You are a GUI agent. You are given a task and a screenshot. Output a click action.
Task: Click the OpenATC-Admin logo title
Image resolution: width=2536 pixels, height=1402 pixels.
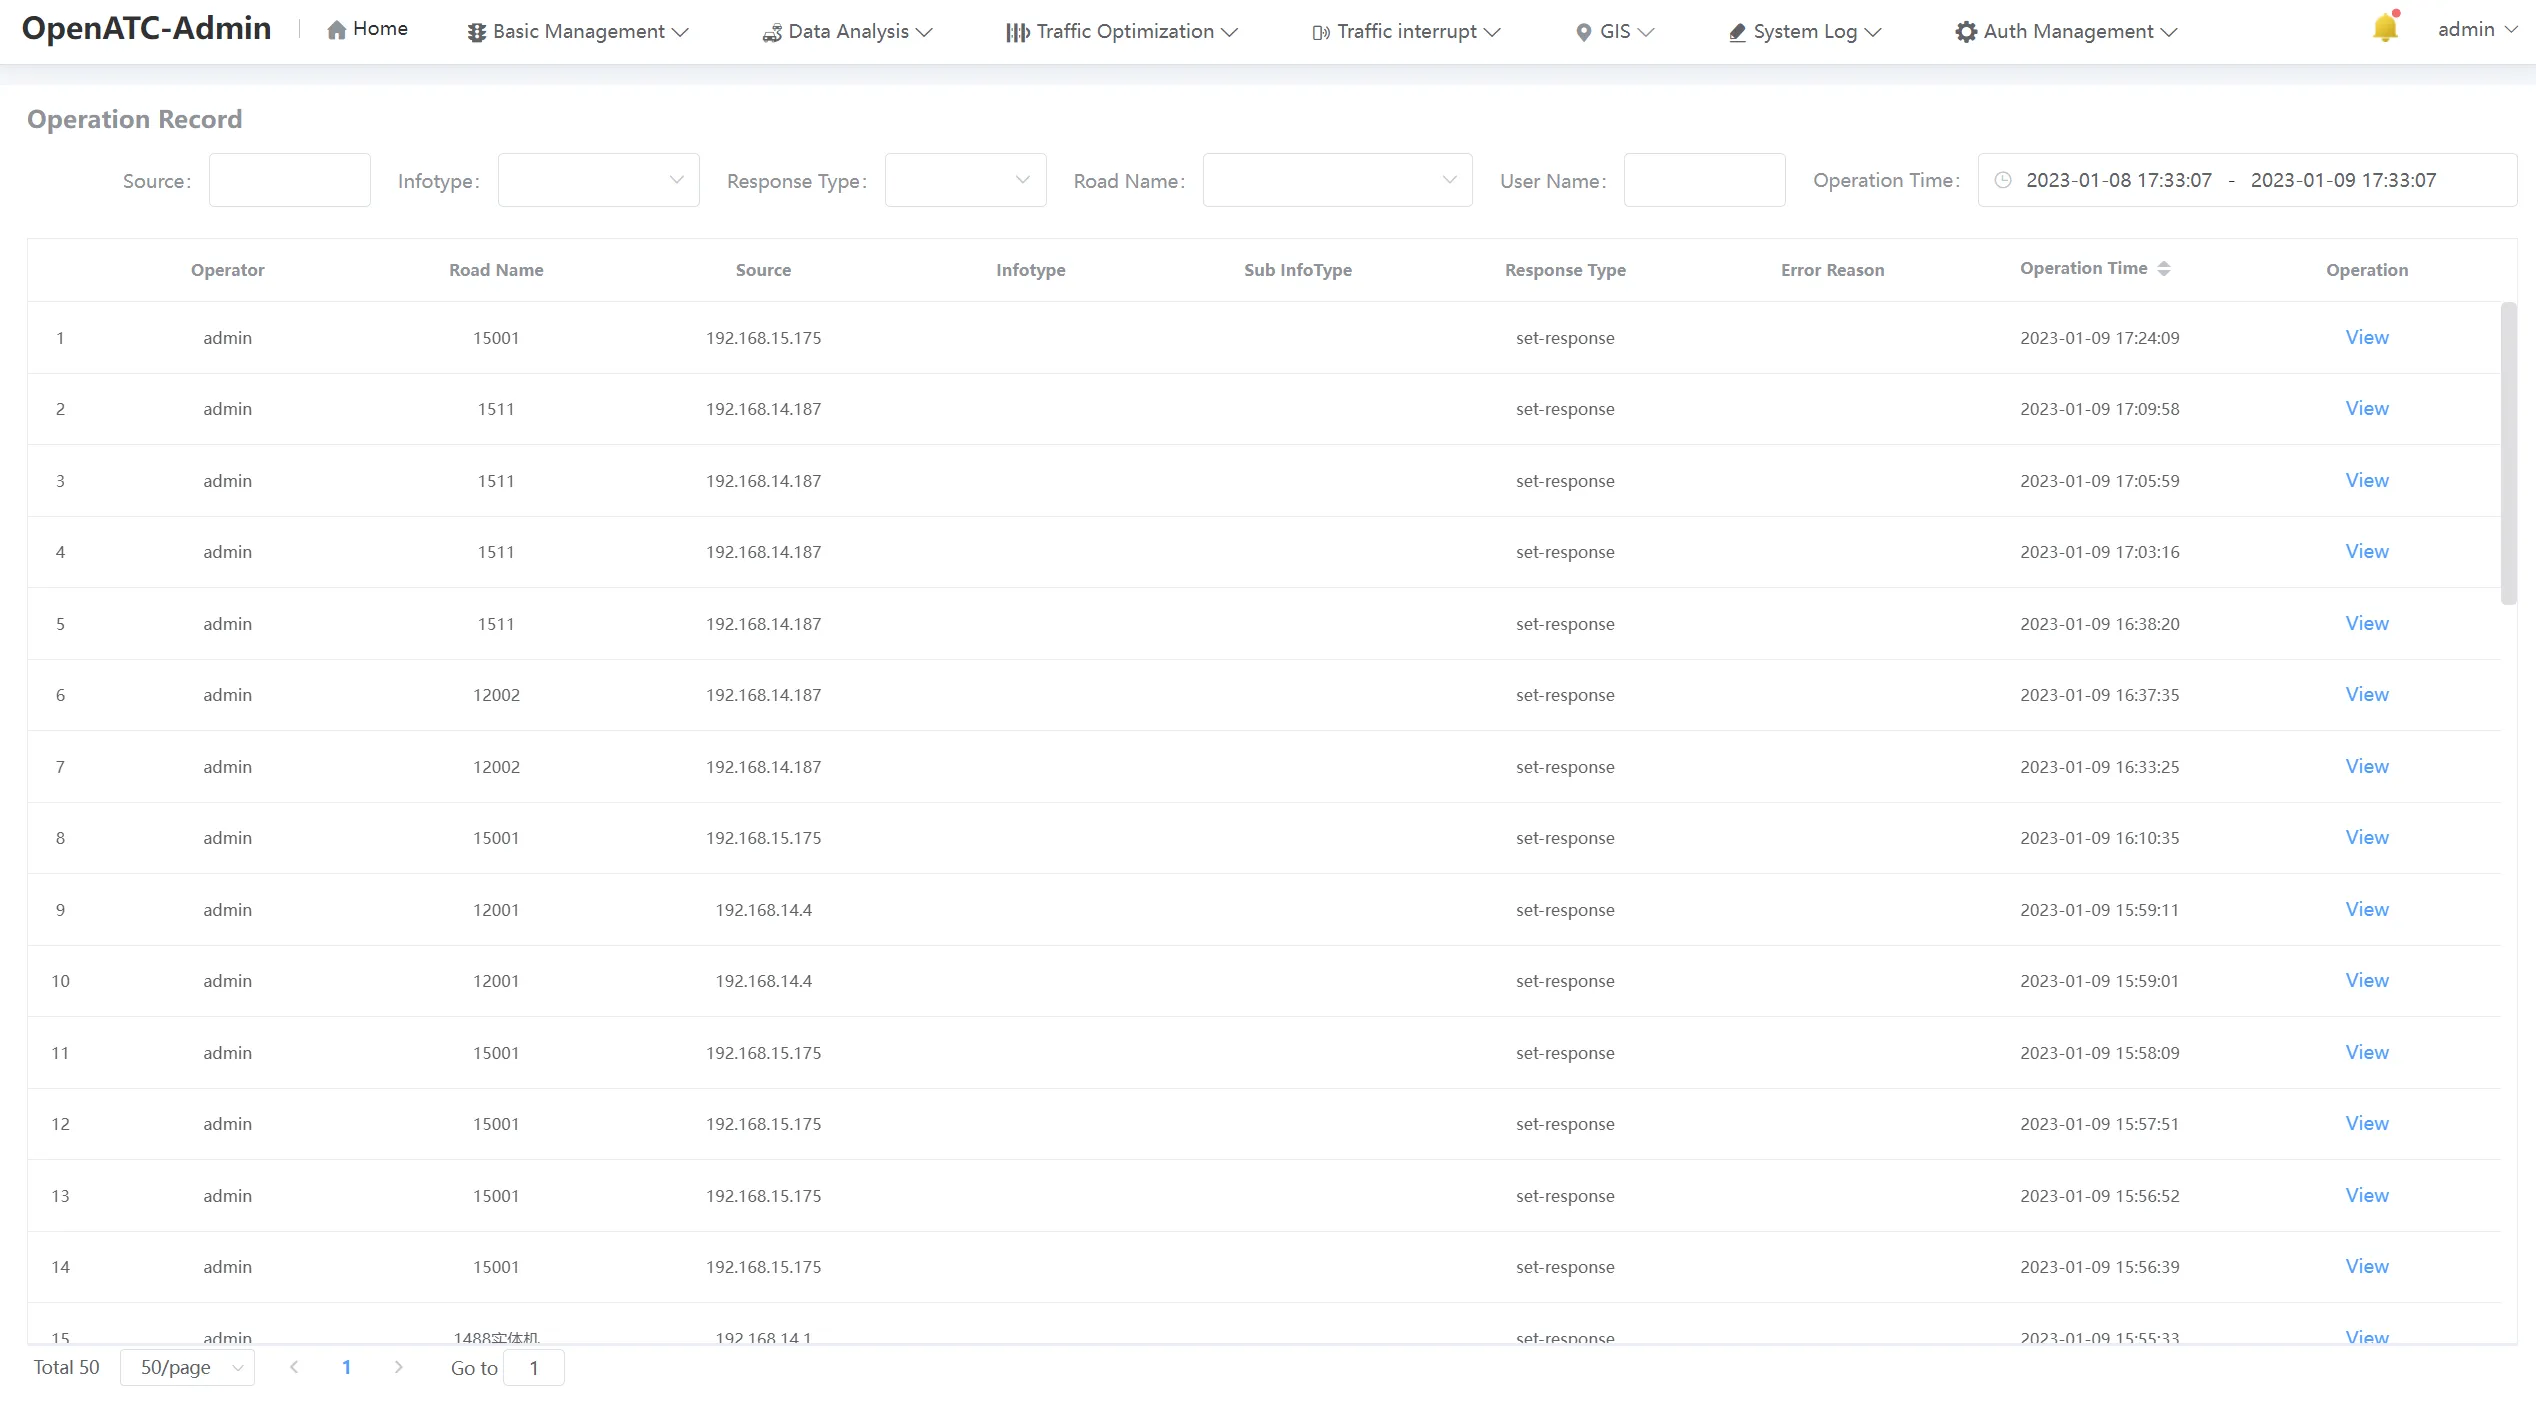coord(147,28)
